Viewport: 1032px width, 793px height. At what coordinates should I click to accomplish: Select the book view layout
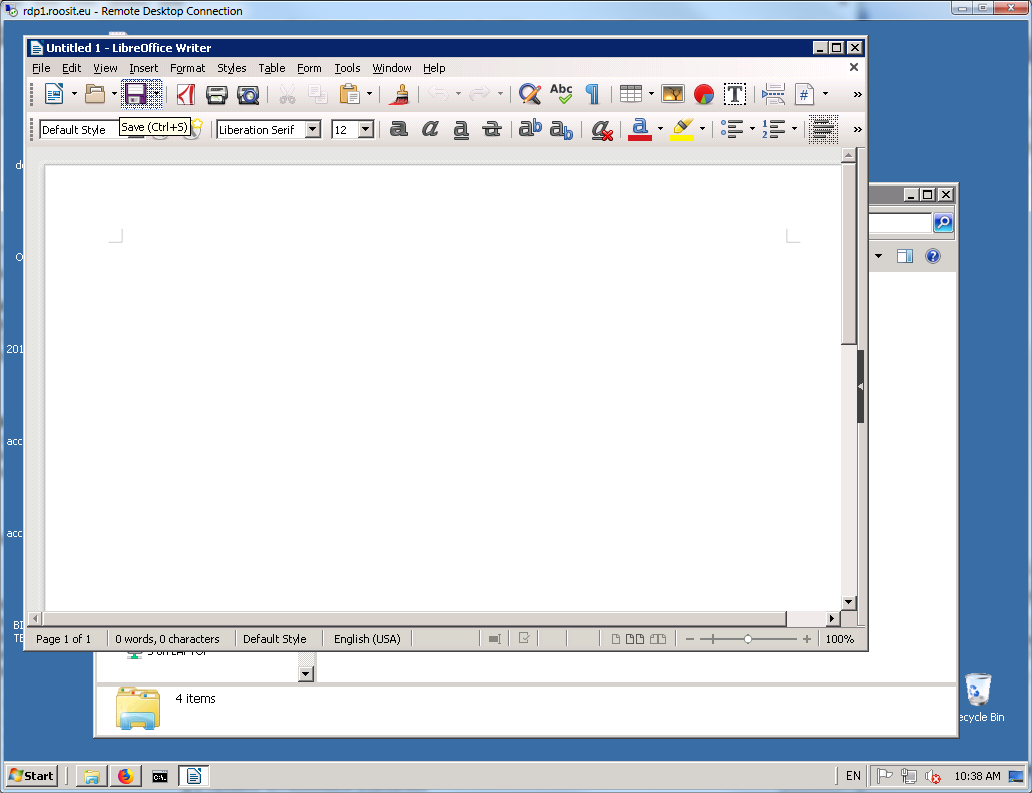658,639
